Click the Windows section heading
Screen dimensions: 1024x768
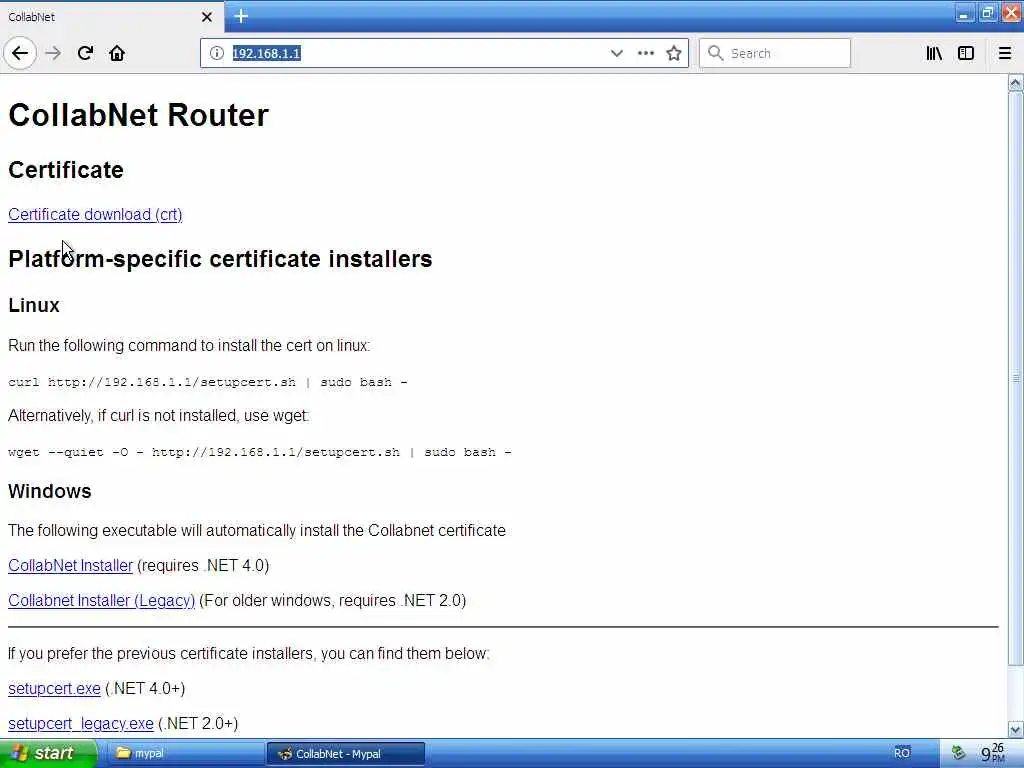pyautogui.click(x=50, y=491)
